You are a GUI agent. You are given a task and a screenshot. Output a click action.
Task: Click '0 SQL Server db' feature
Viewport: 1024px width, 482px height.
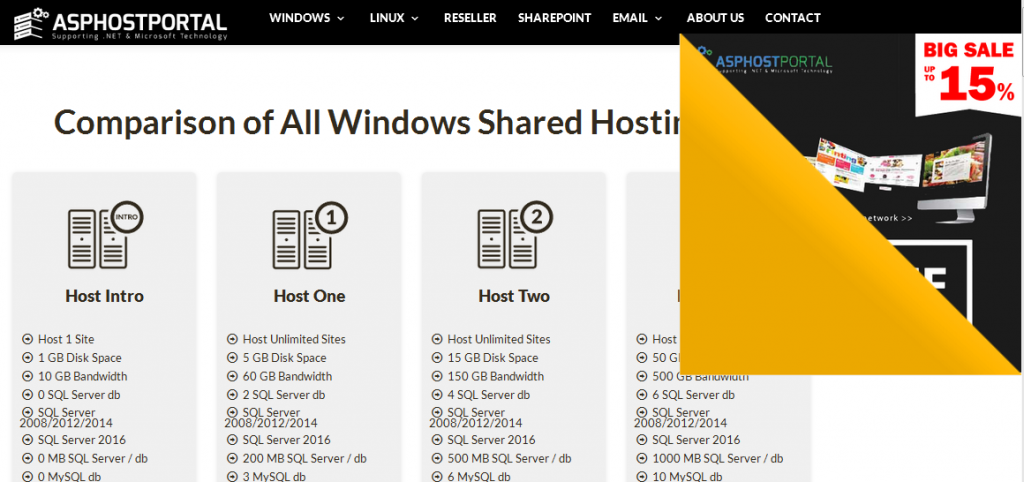click(79, 394)
